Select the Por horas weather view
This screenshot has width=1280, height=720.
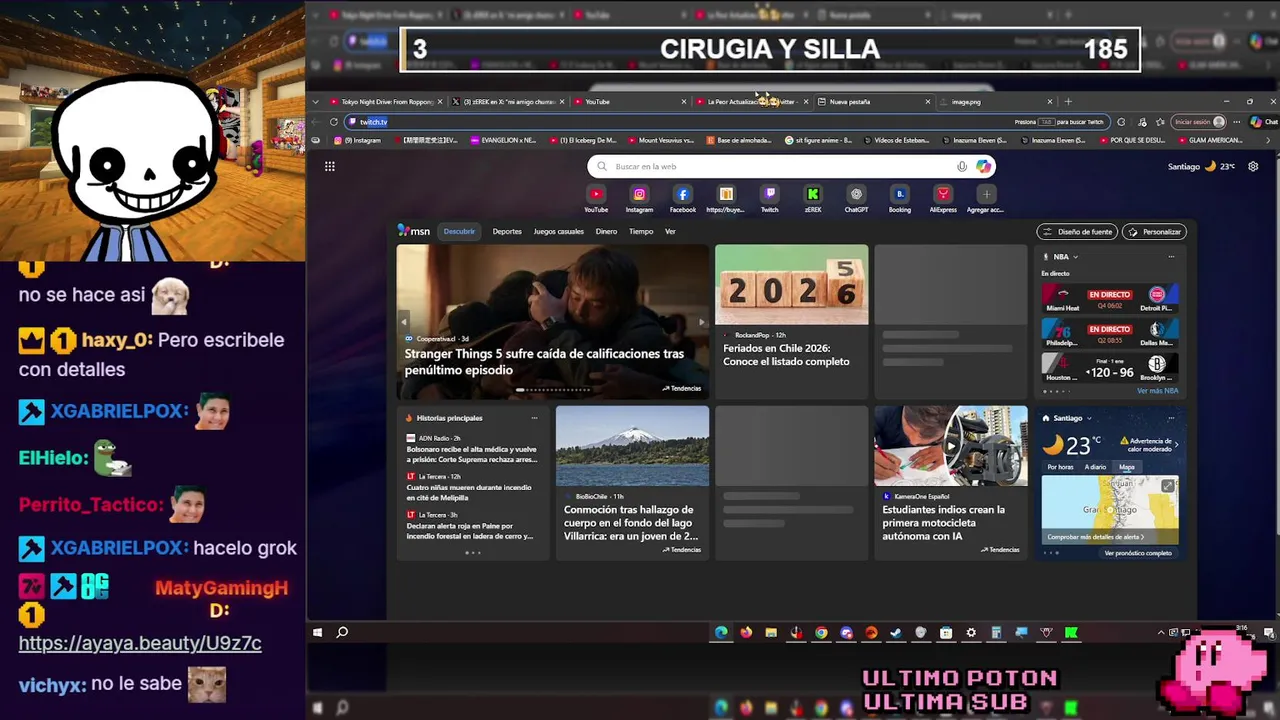tap(1060, 467)
